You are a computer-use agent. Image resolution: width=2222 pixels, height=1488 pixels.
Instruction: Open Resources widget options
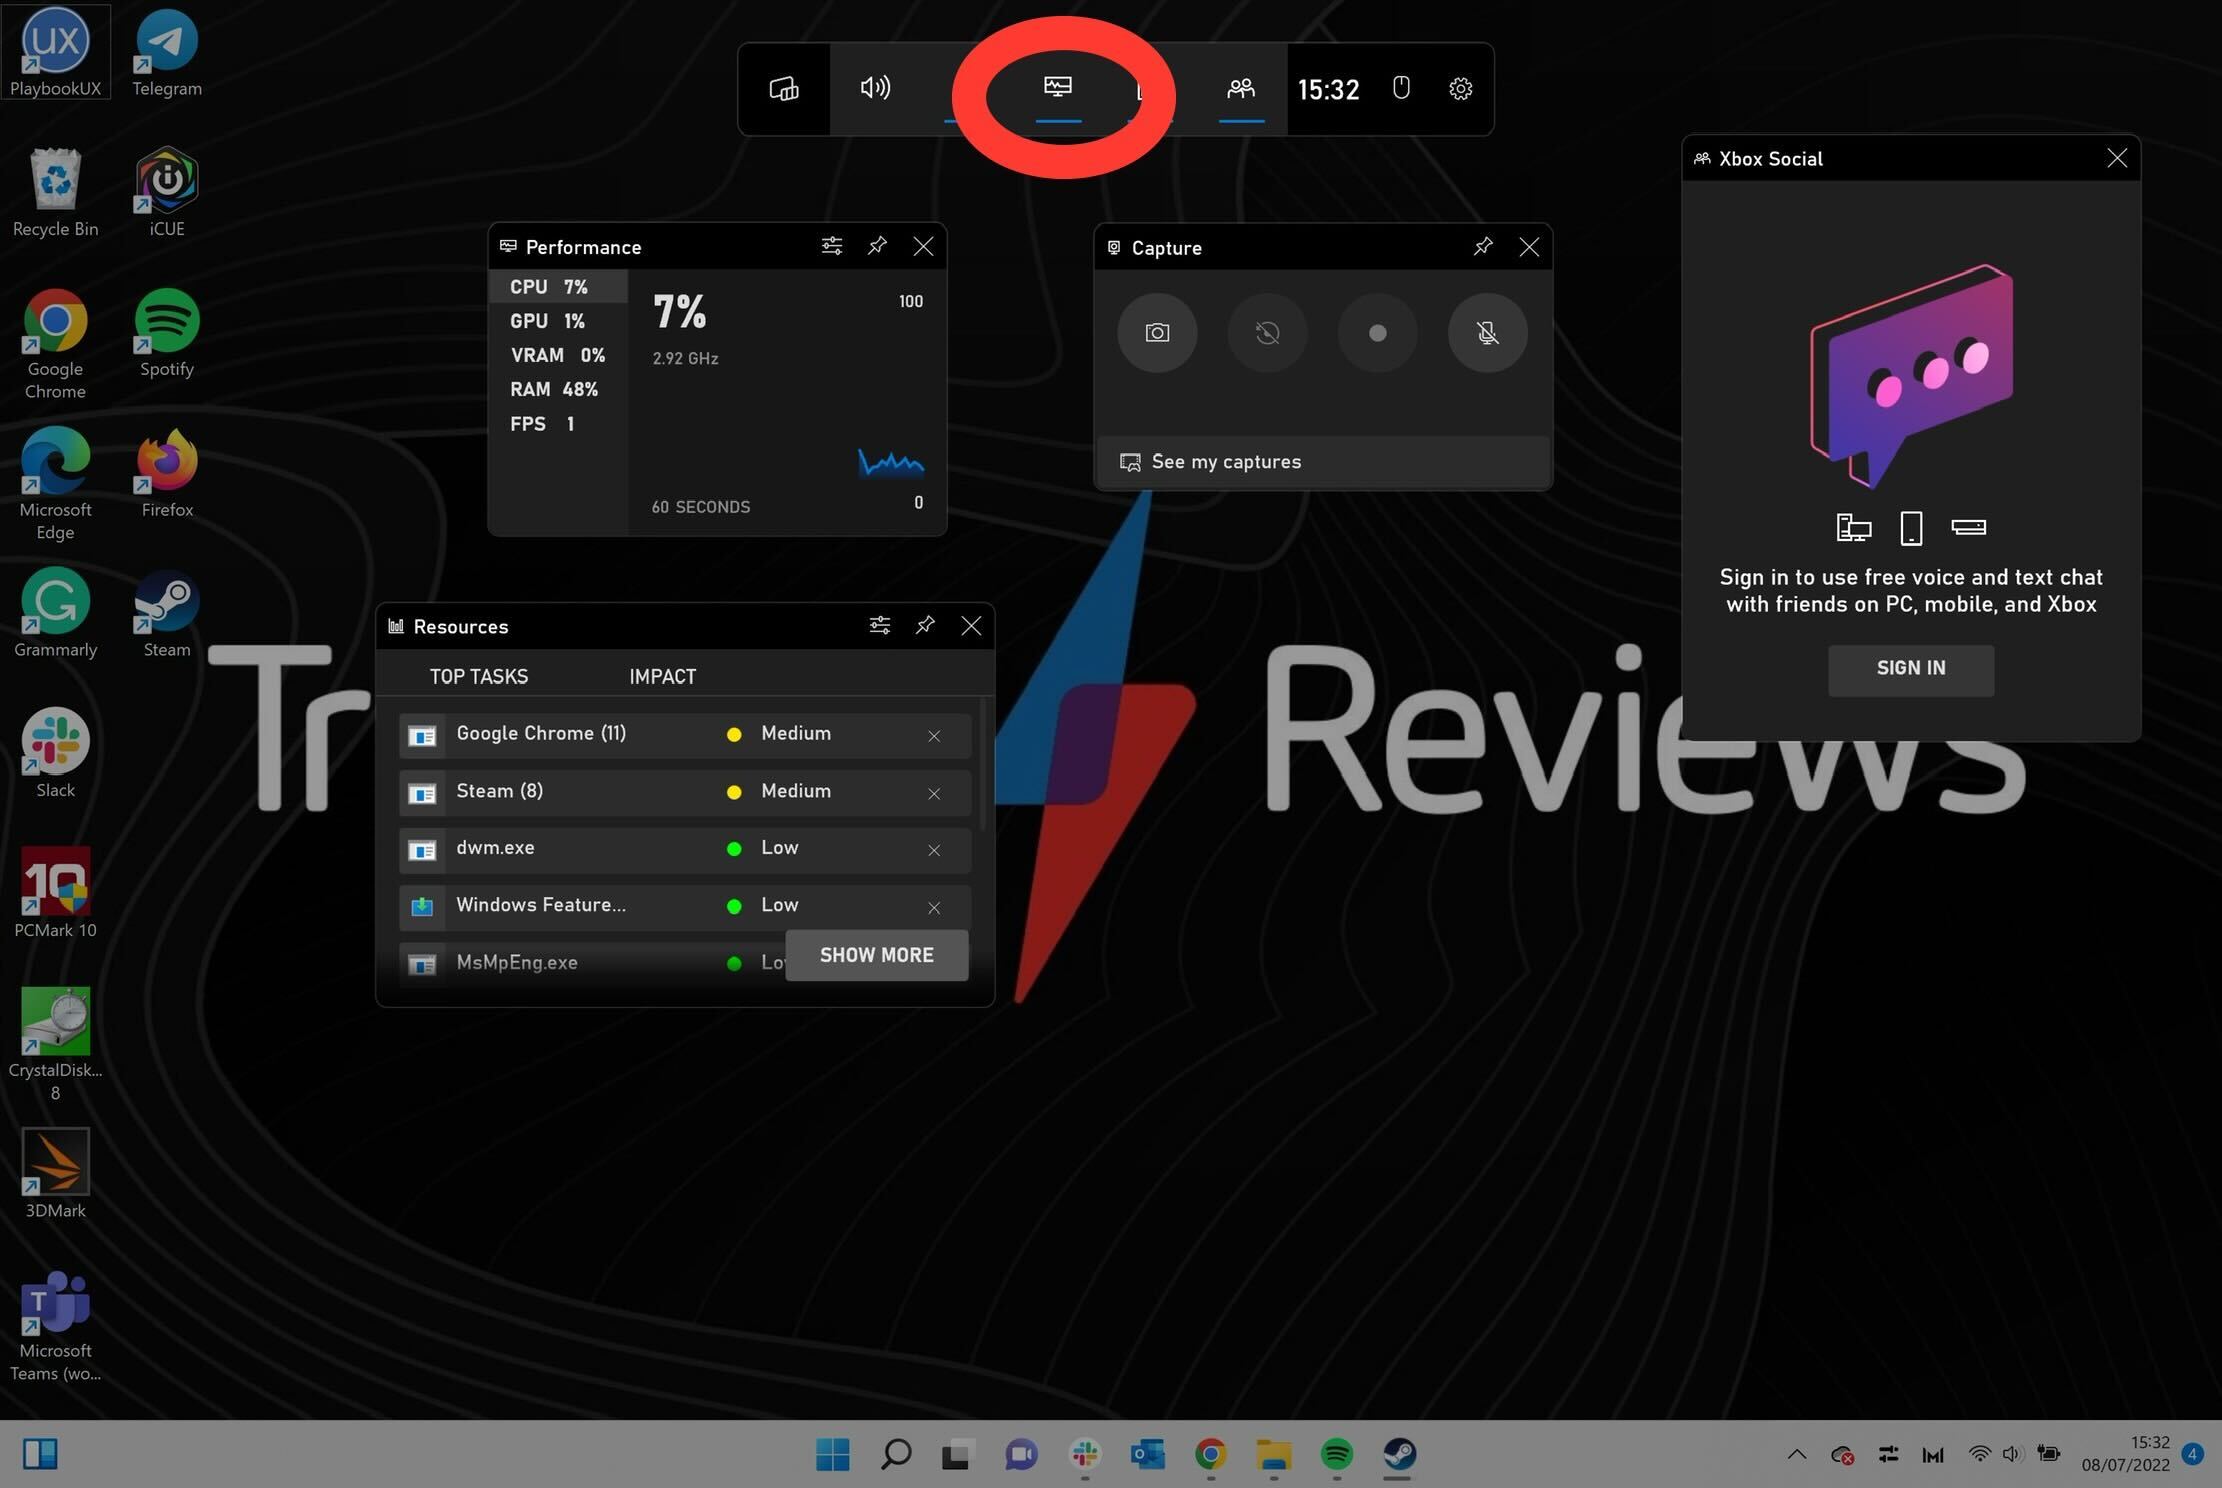click(879, 626)
